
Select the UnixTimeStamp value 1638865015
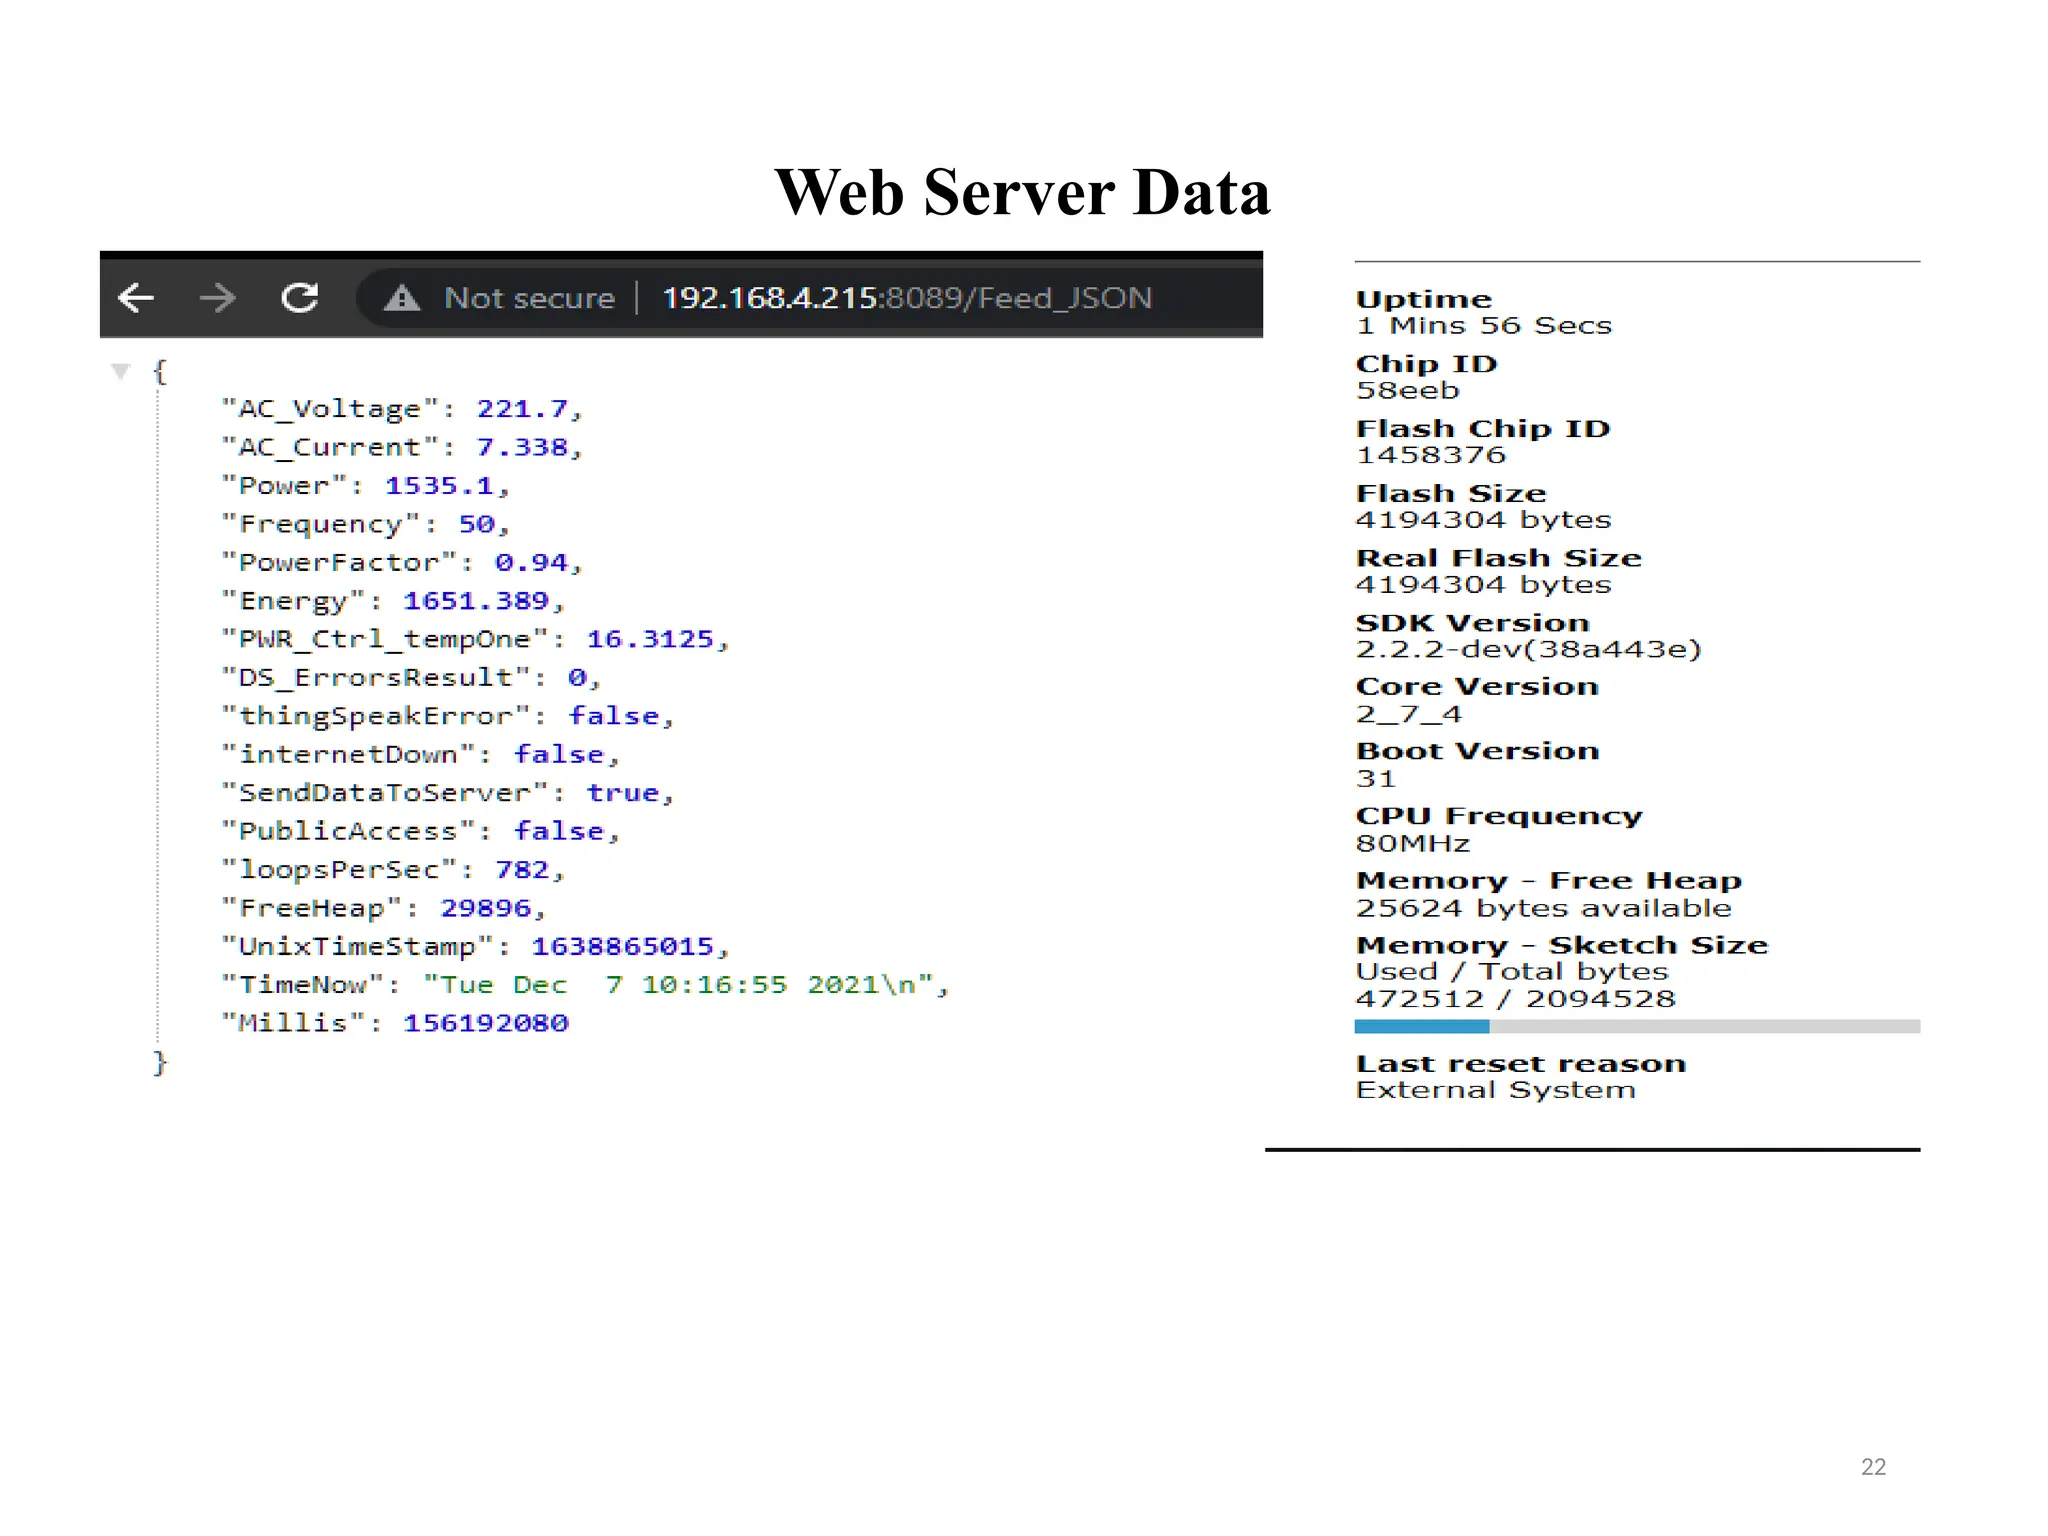[623, 947]
